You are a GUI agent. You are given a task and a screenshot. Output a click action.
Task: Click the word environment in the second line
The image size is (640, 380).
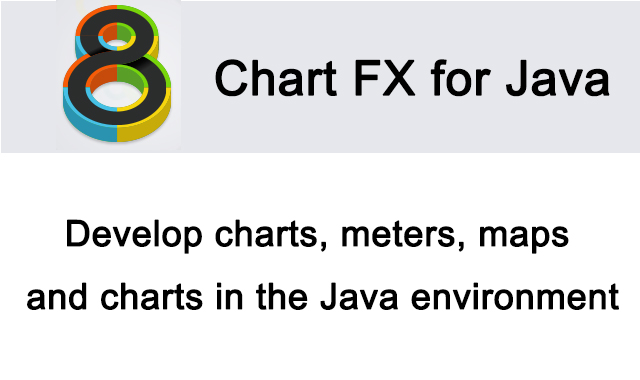[515, 297]
